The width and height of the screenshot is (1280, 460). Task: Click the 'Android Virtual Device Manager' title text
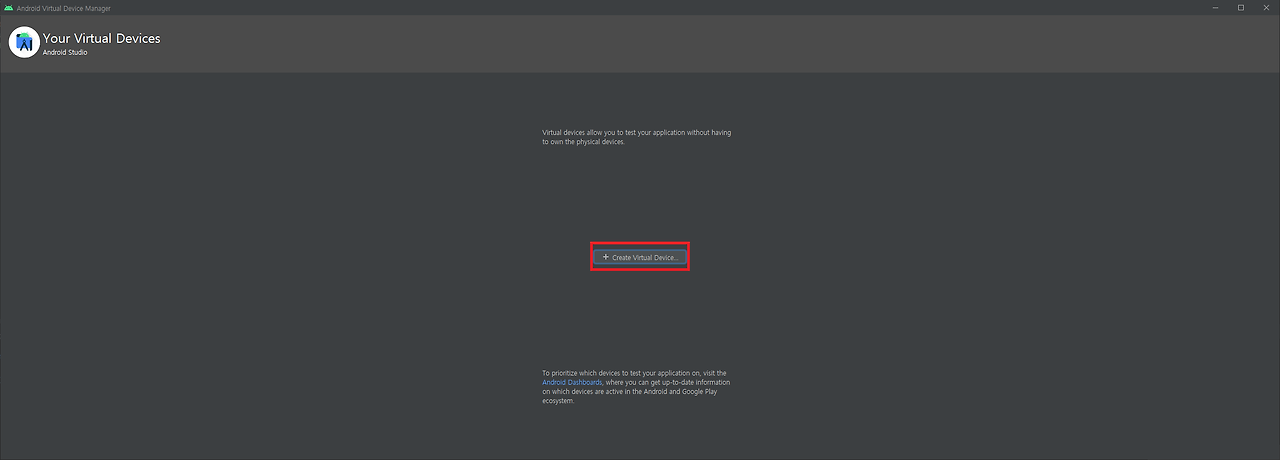(x=64, y=8)
